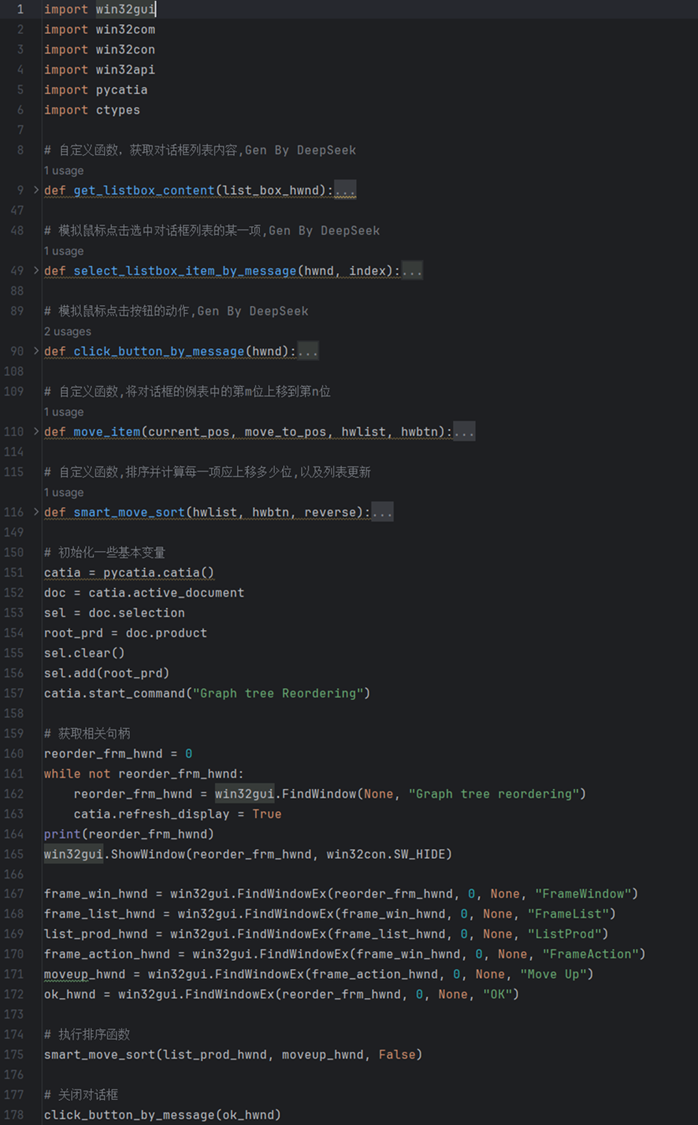Image resolution: width=698 pixels, height=1125 pixels.
Task: Click 'SW_HIDE' in the ShowWindow call
Action: pos(419,854)
